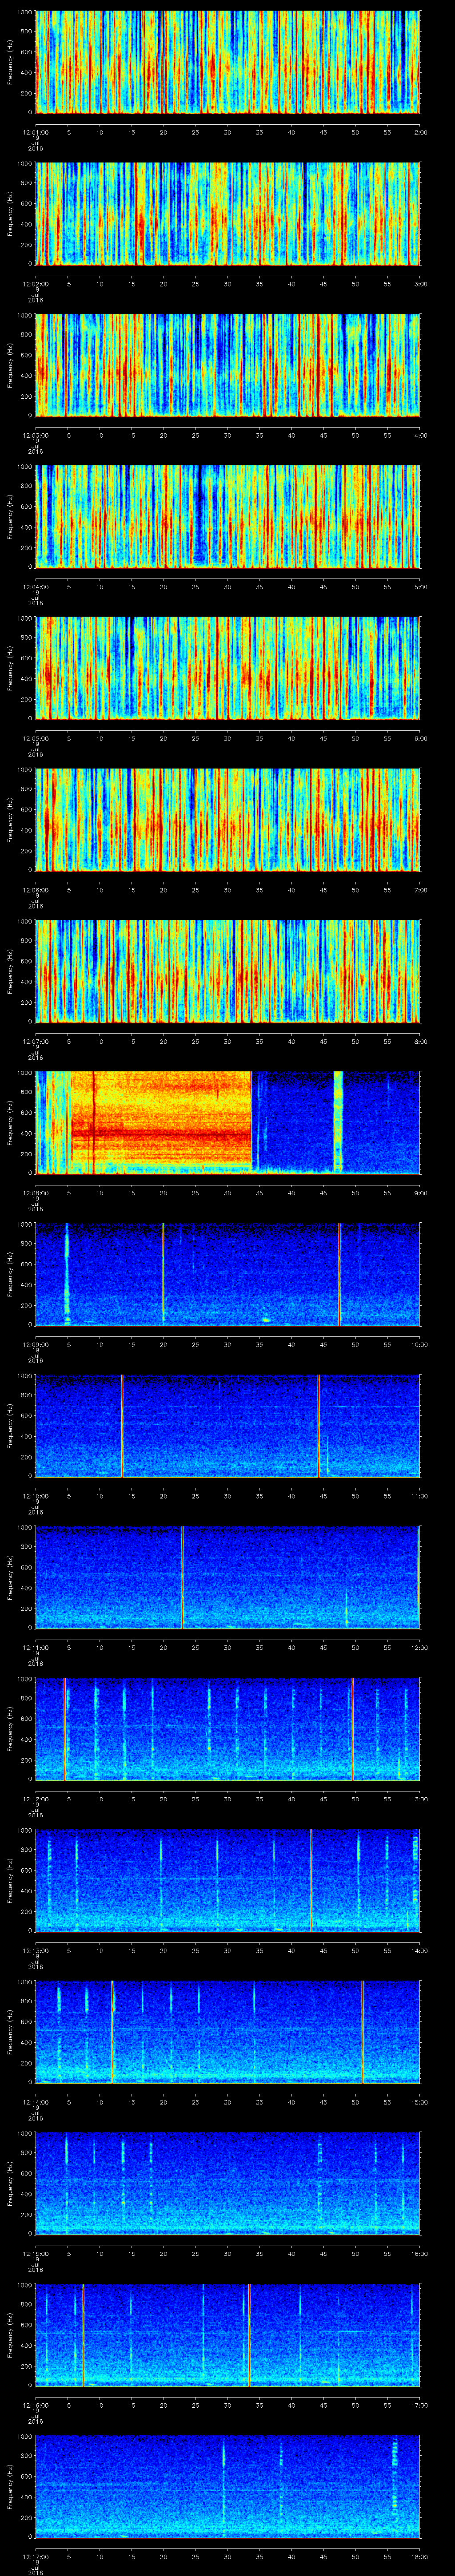455x2576 pixels.
Task: Click the spectrogram panel starting at 12:15:00
Action: pyautogui.click(x=228, y=2183)
